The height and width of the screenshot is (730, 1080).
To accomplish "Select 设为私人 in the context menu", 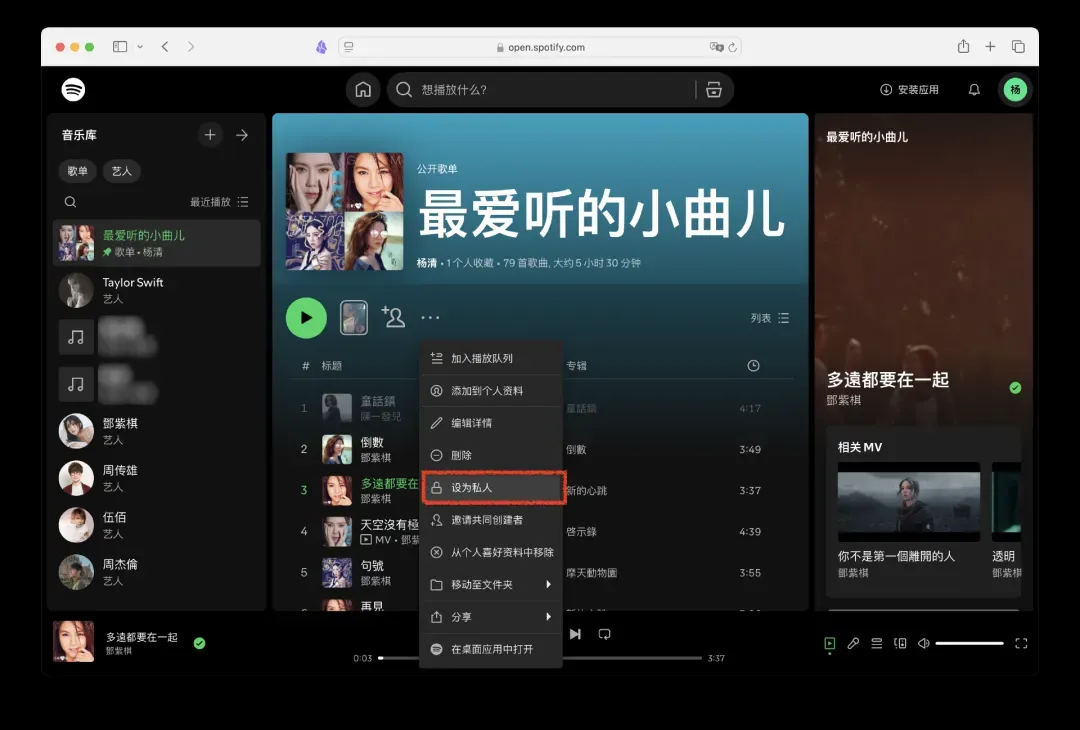I will [492, 487].
